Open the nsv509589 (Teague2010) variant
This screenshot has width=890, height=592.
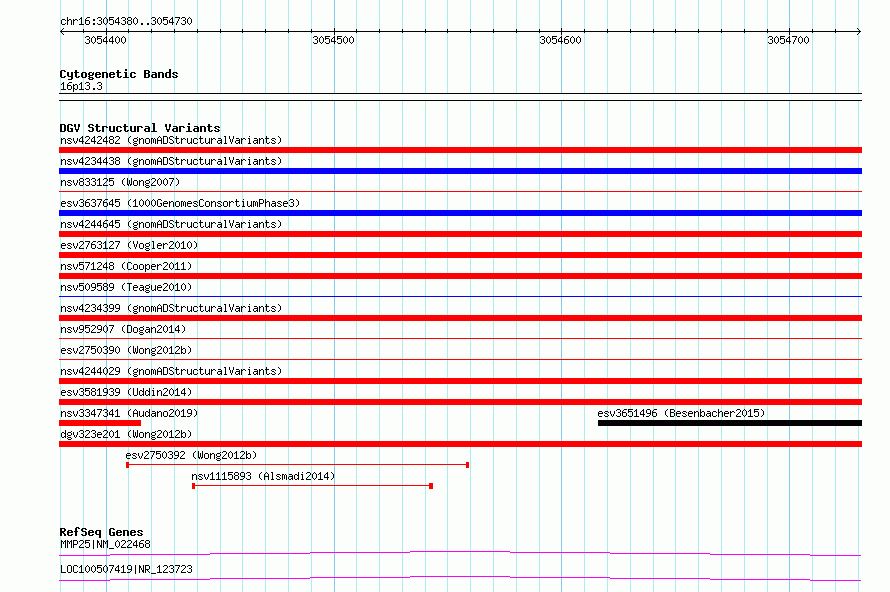coord(126,287)
